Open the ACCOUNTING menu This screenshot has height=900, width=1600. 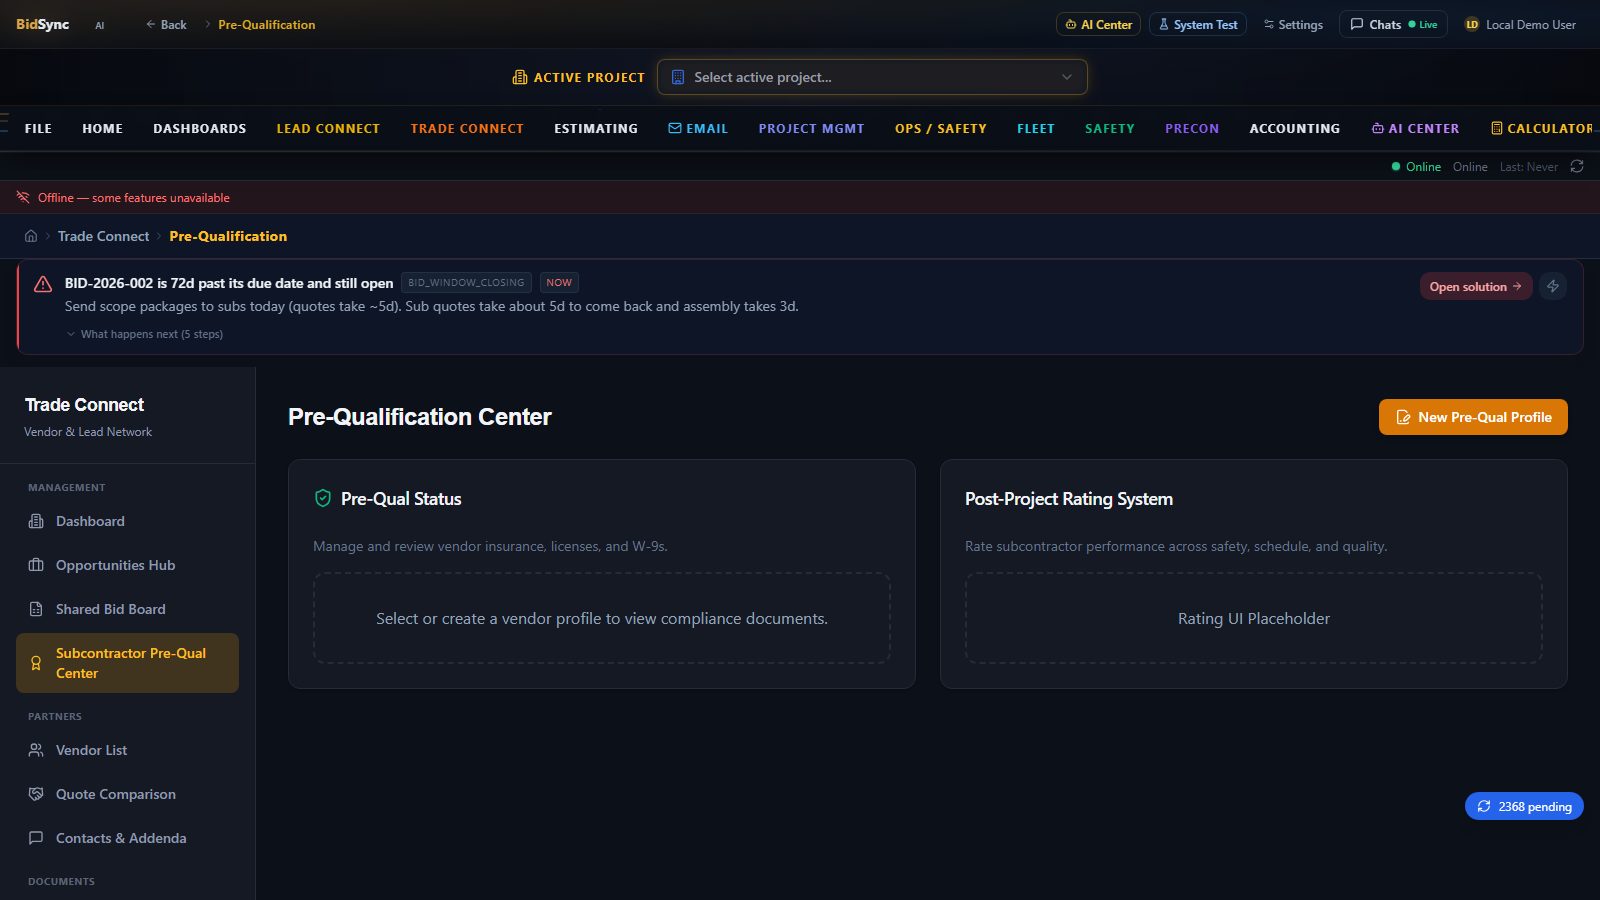coord(1294,128)
